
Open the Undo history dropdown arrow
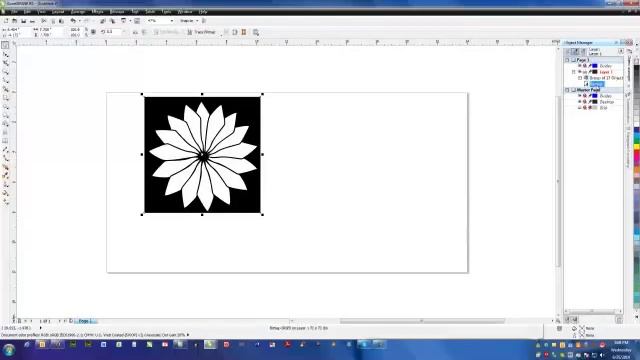[x=79, y=21]
